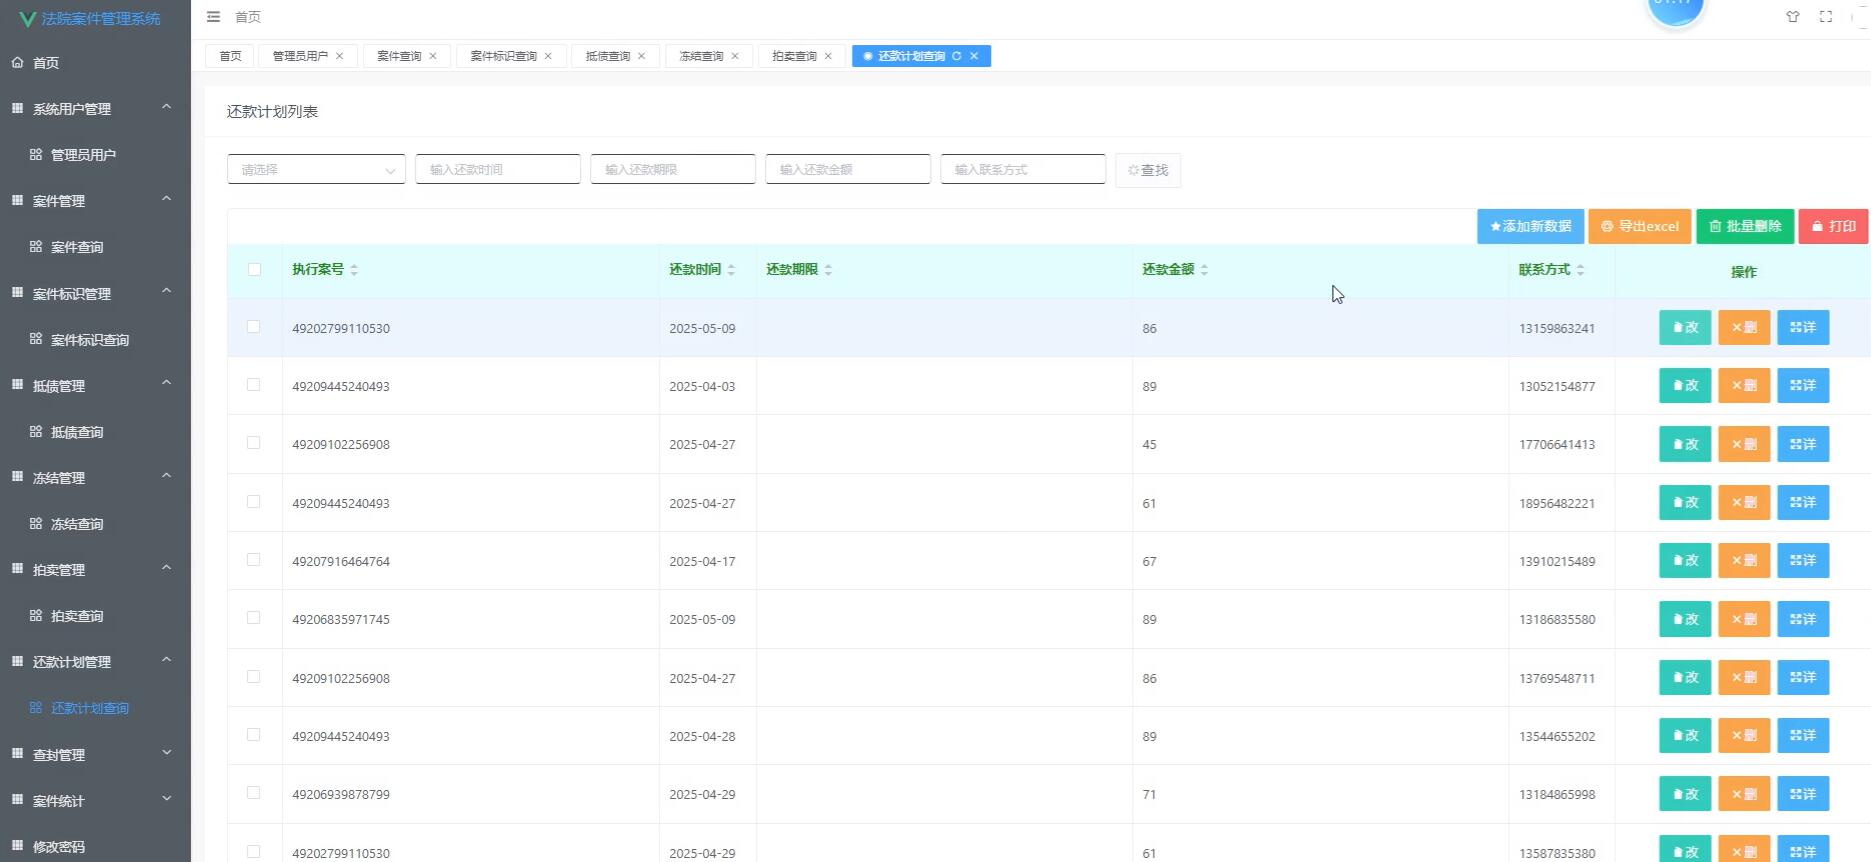Sort by 还款时间 column arrows
Screen dimensions: 1871x862
click(x=731, y=270)
